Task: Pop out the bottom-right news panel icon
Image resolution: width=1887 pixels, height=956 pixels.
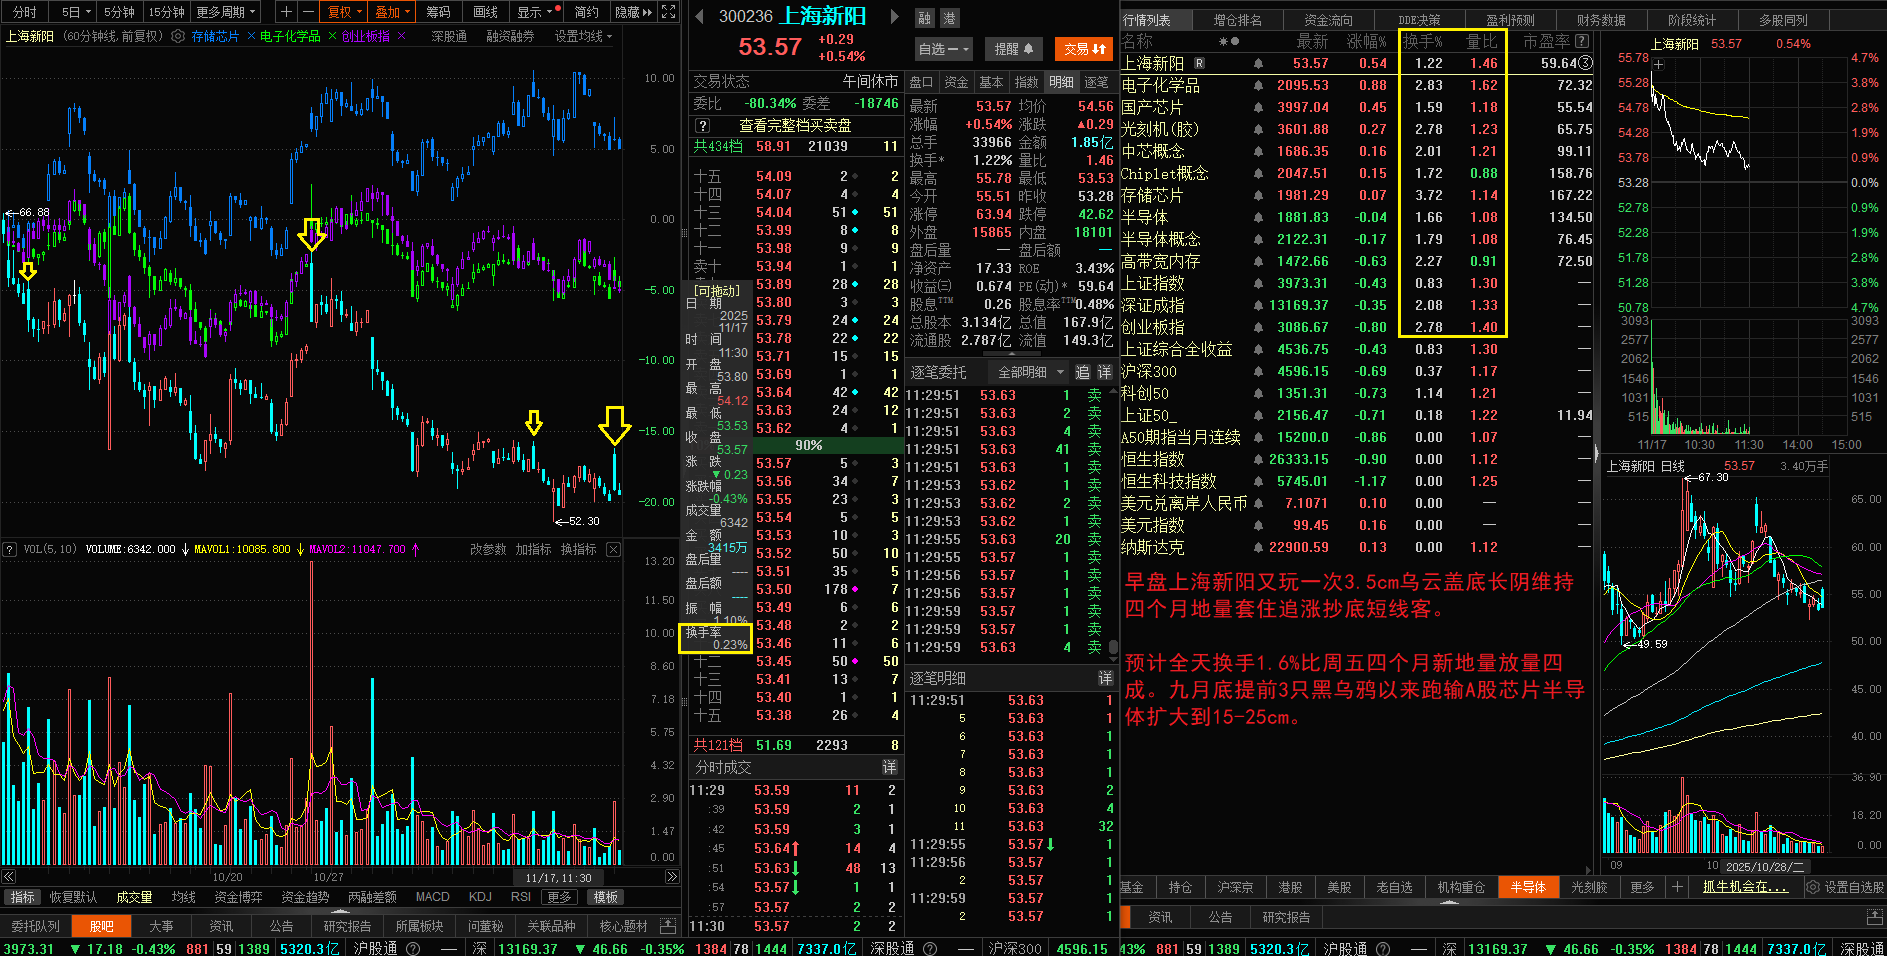Action: click(x=1875, y=917)
